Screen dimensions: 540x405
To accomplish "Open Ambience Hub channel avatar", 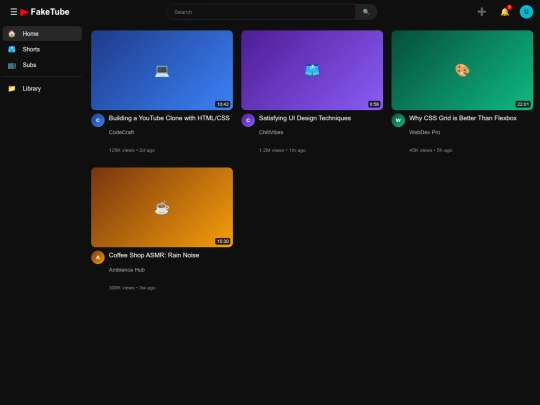I will [x=98, y=257].
